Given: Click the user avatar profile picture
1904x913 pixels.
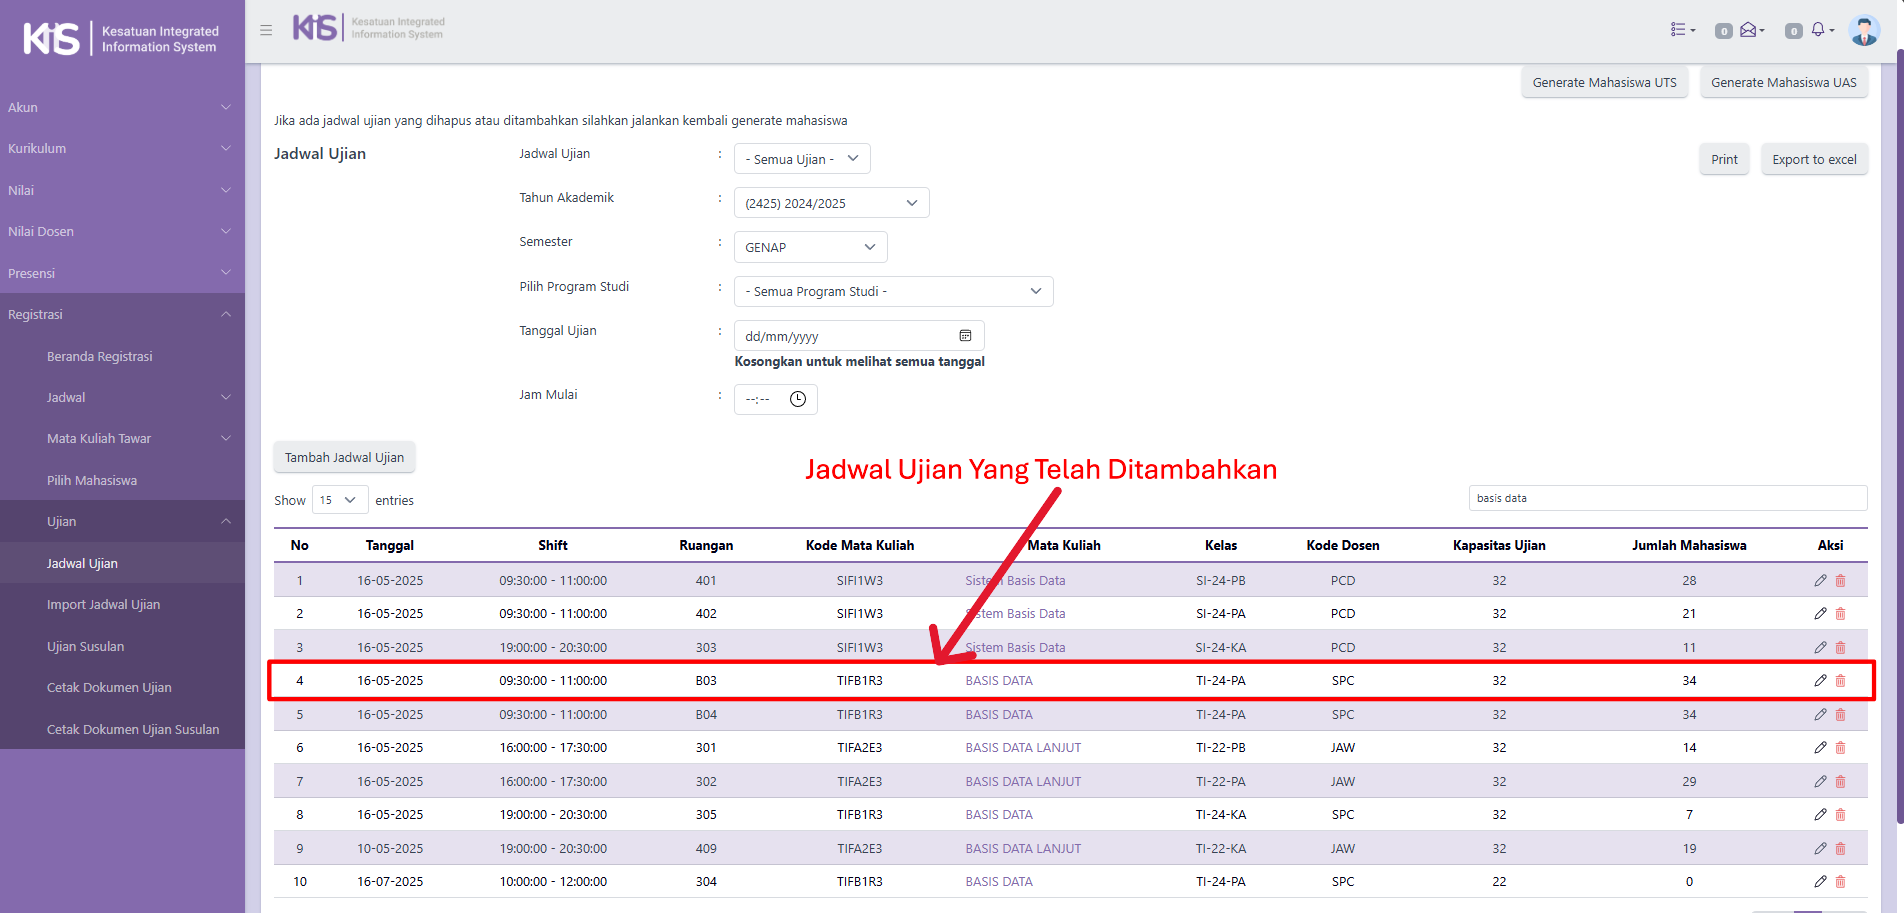Looking at the screenshot, I should pyautogui.click(x=1864, y=30).
